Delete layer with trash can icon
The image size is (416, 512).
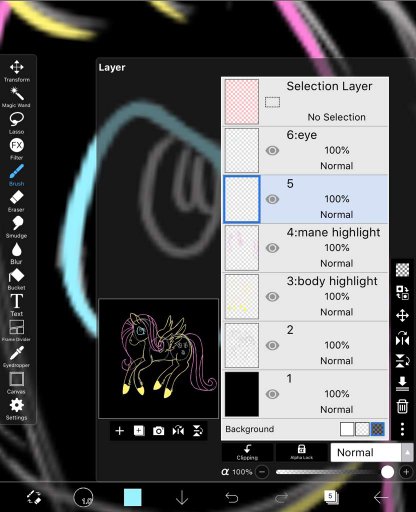pyautogui.click(x=402, y=406)
